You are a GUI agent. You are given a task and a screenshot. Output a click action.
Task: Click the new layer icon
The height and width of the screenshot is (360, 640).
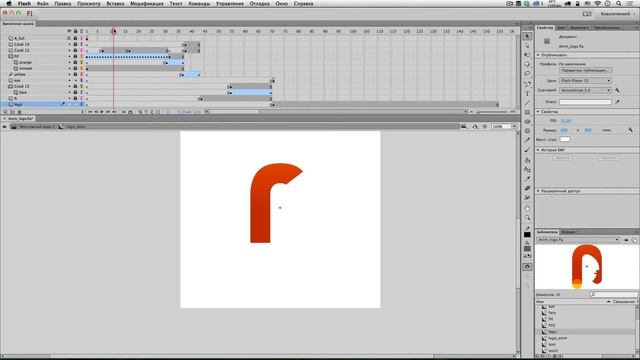(5, 111)
